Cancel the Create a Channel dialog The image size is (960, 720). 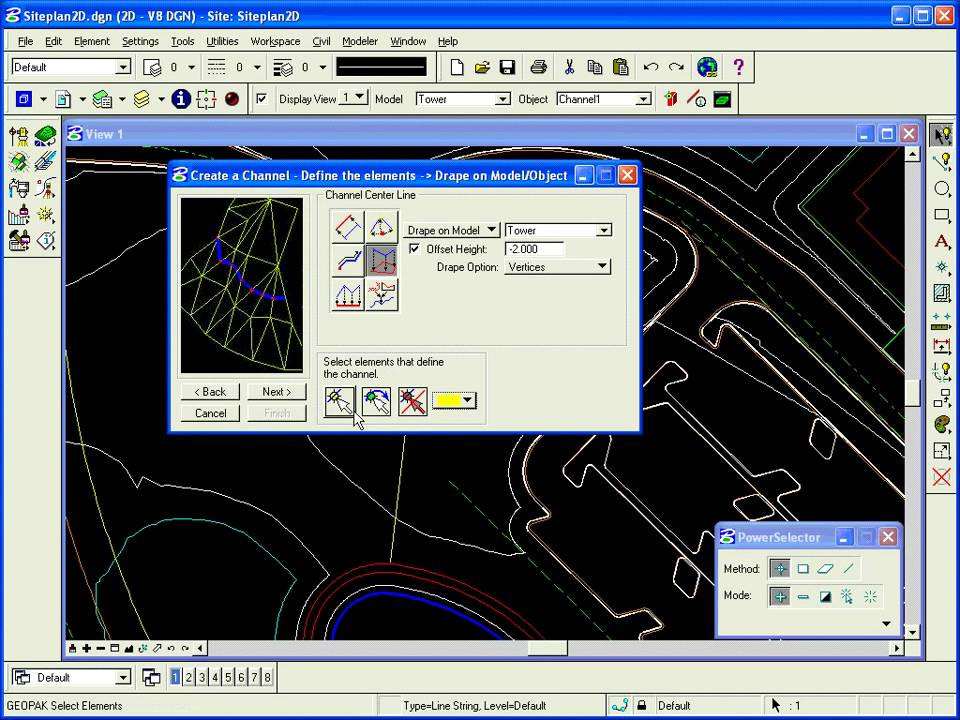210,413
